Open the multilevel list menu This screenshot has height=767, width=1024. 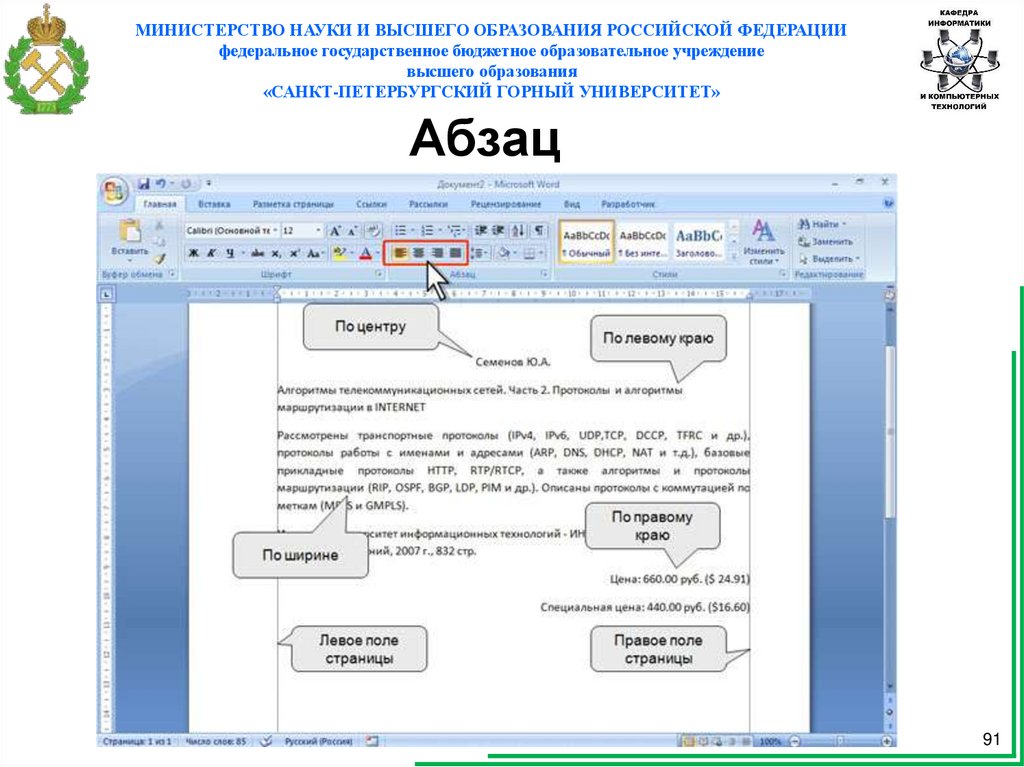(x=455, y=231)
